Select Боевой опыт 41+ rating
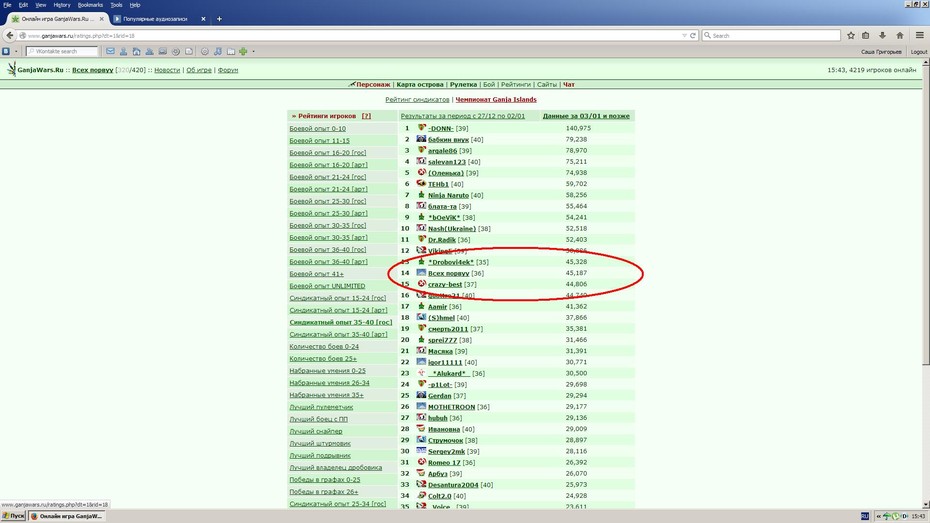930x523 pixels. coord(316,274)
